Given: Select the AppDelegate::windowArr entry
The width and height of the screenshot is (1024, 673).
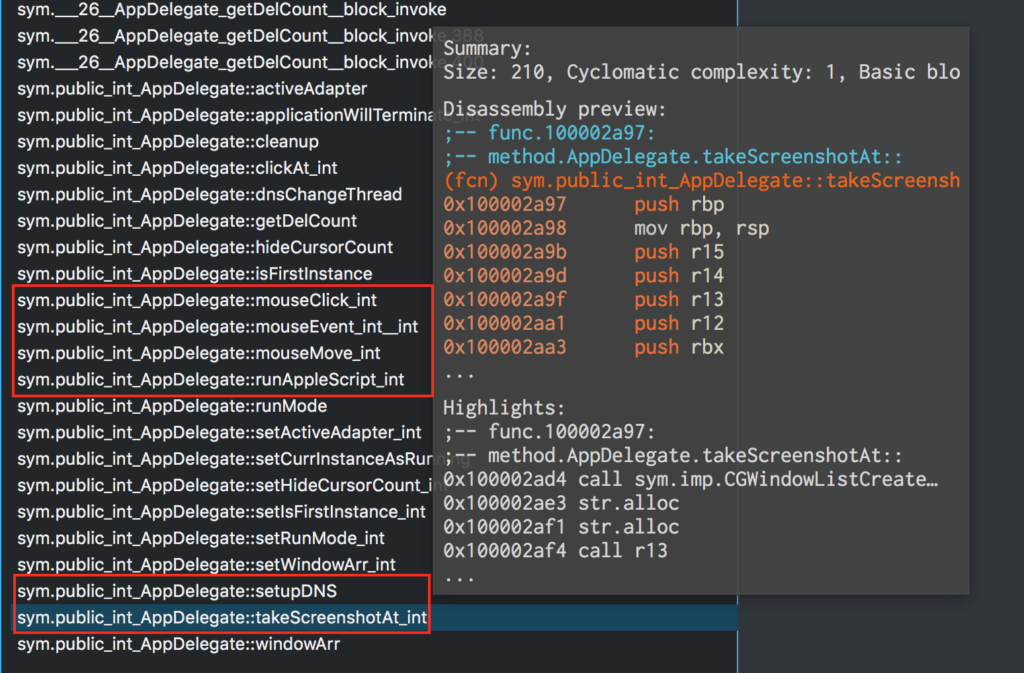Looking at the screenshot, I should pos(178,644).
